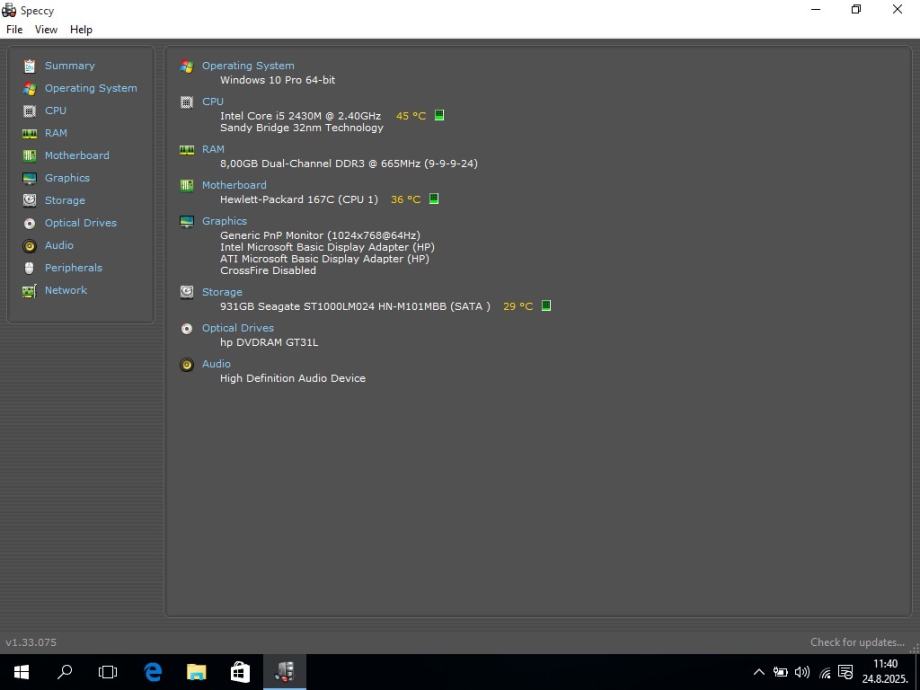Click the Operating System flag icon in sidebar

[29, 89]
